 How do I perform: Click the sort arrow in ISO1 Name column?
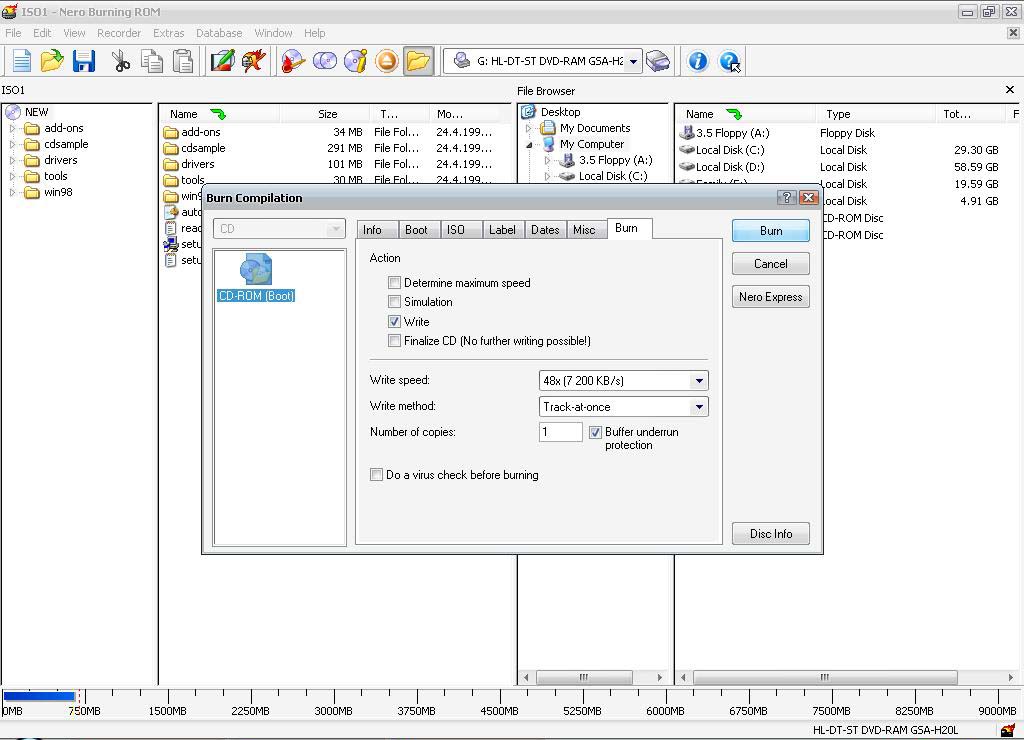click(x=218, y=114)
